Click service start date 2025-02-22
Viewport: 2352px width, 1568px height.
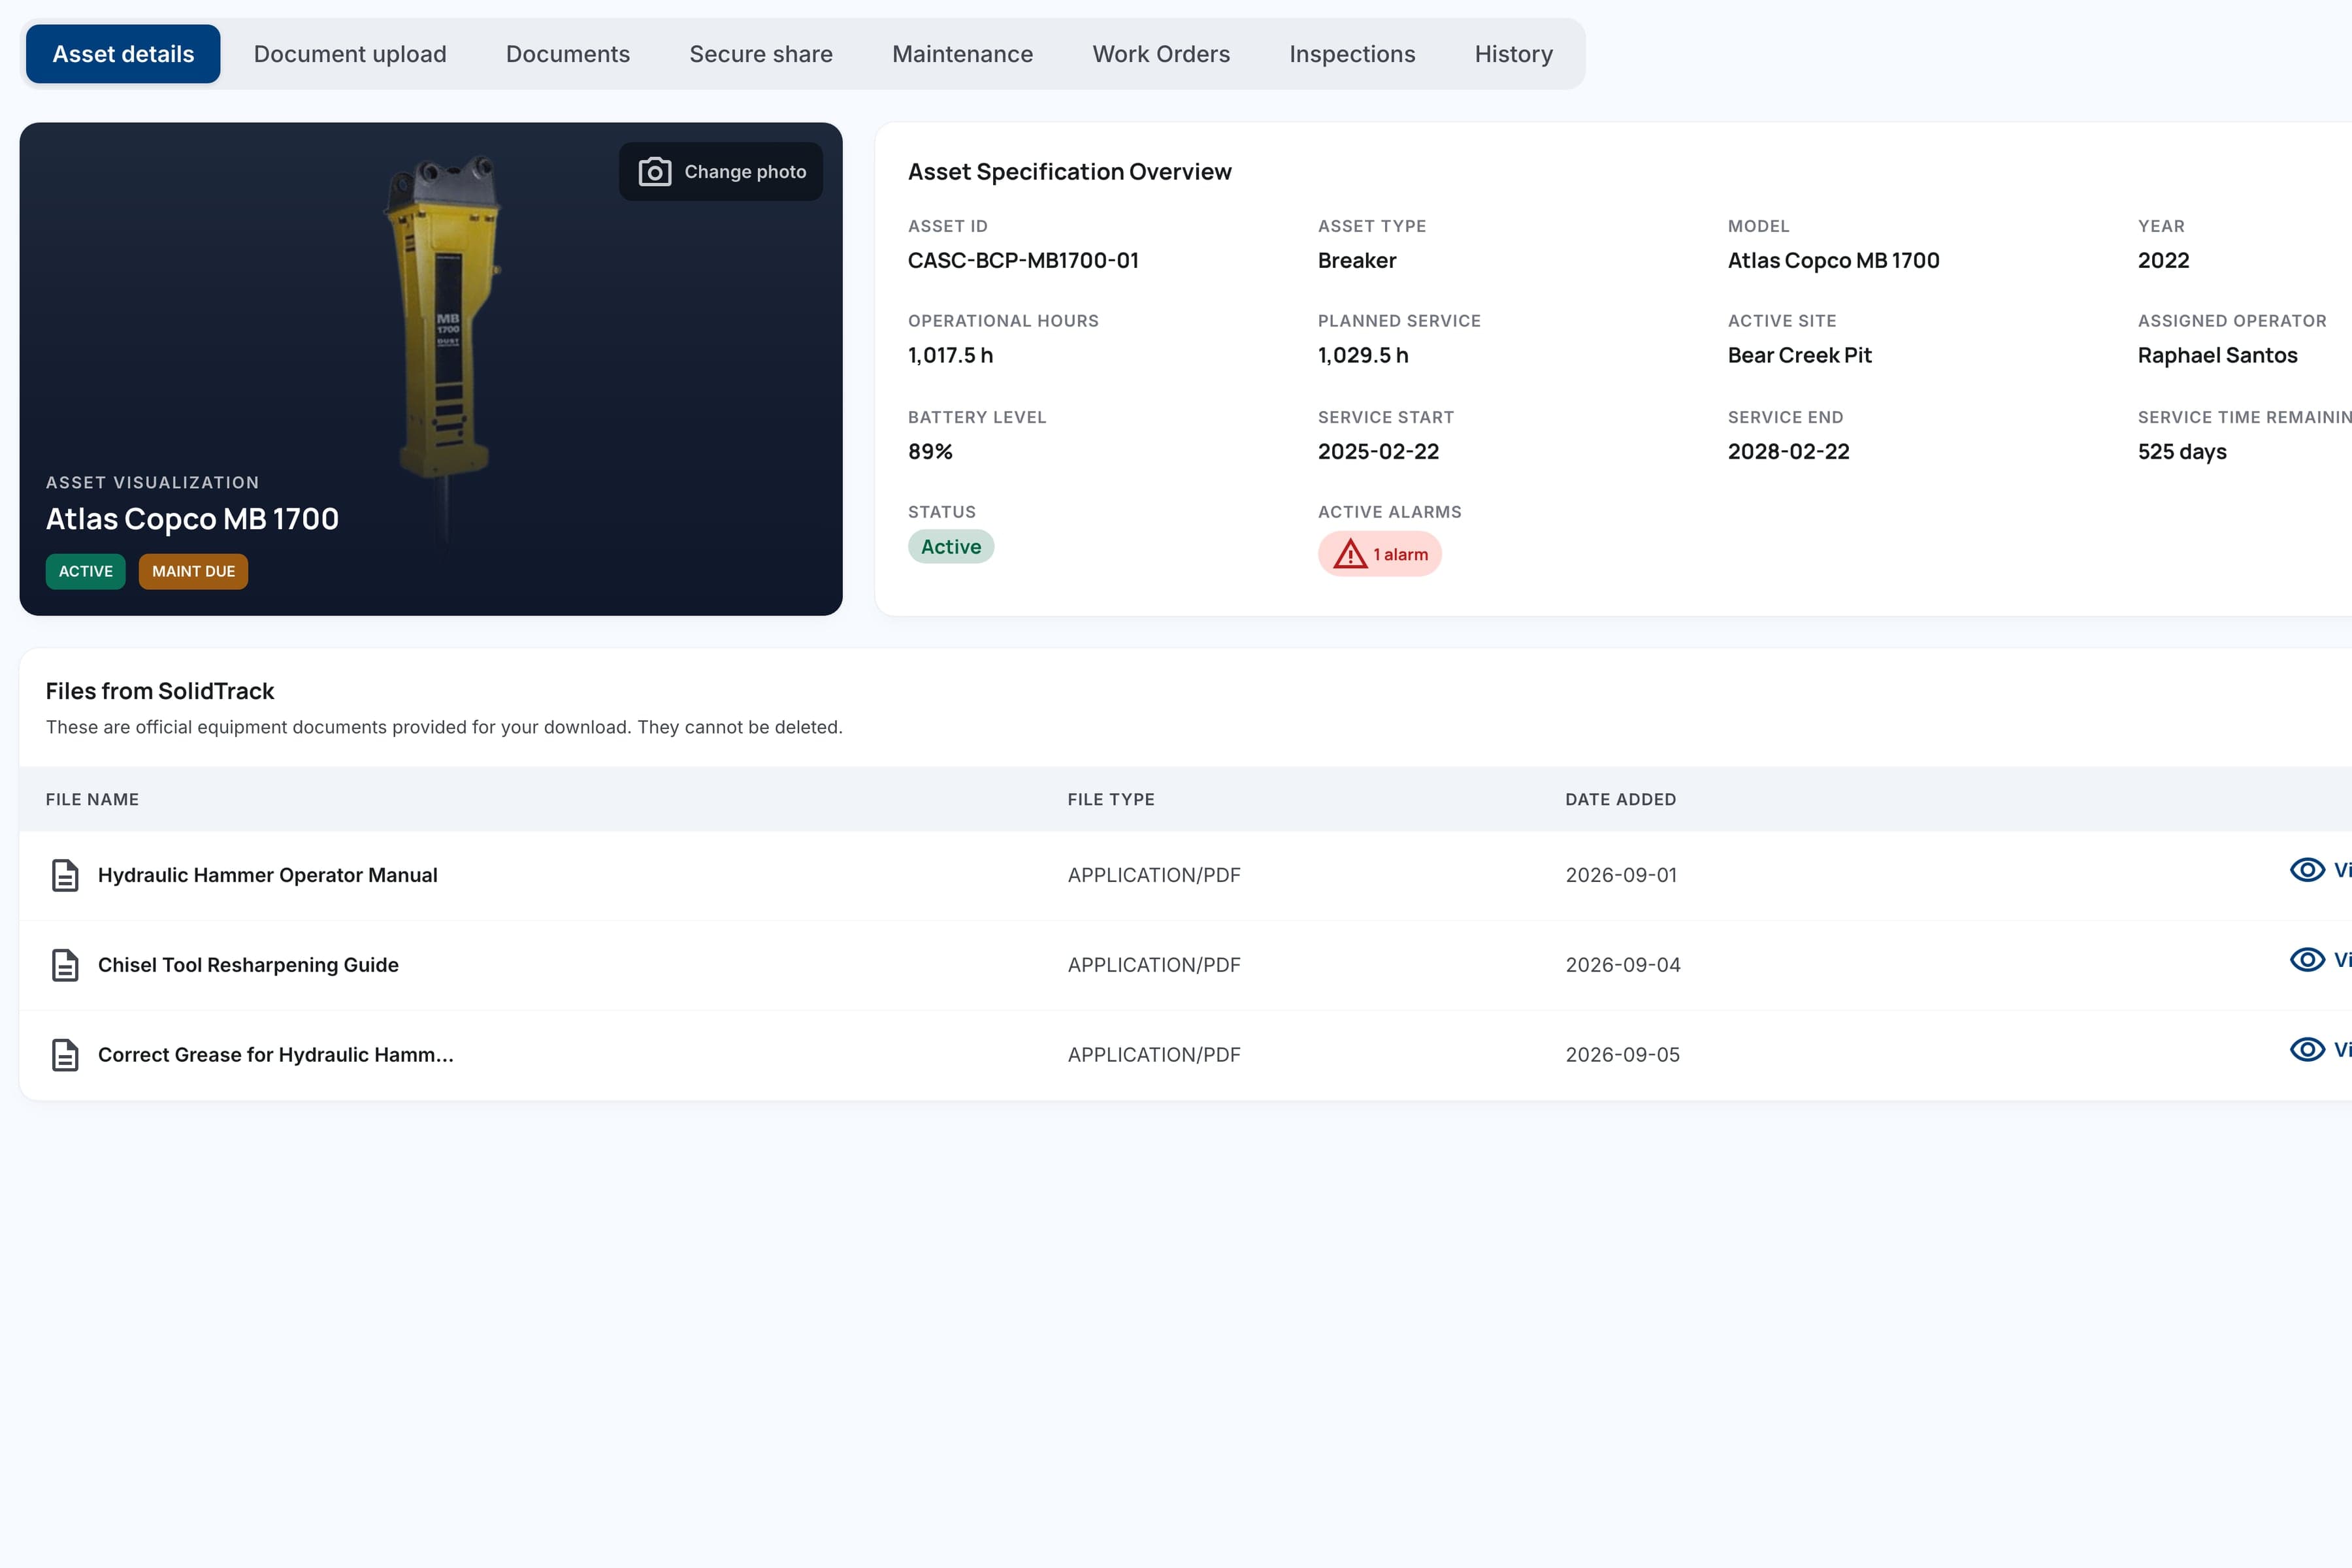pos(1378,452)
